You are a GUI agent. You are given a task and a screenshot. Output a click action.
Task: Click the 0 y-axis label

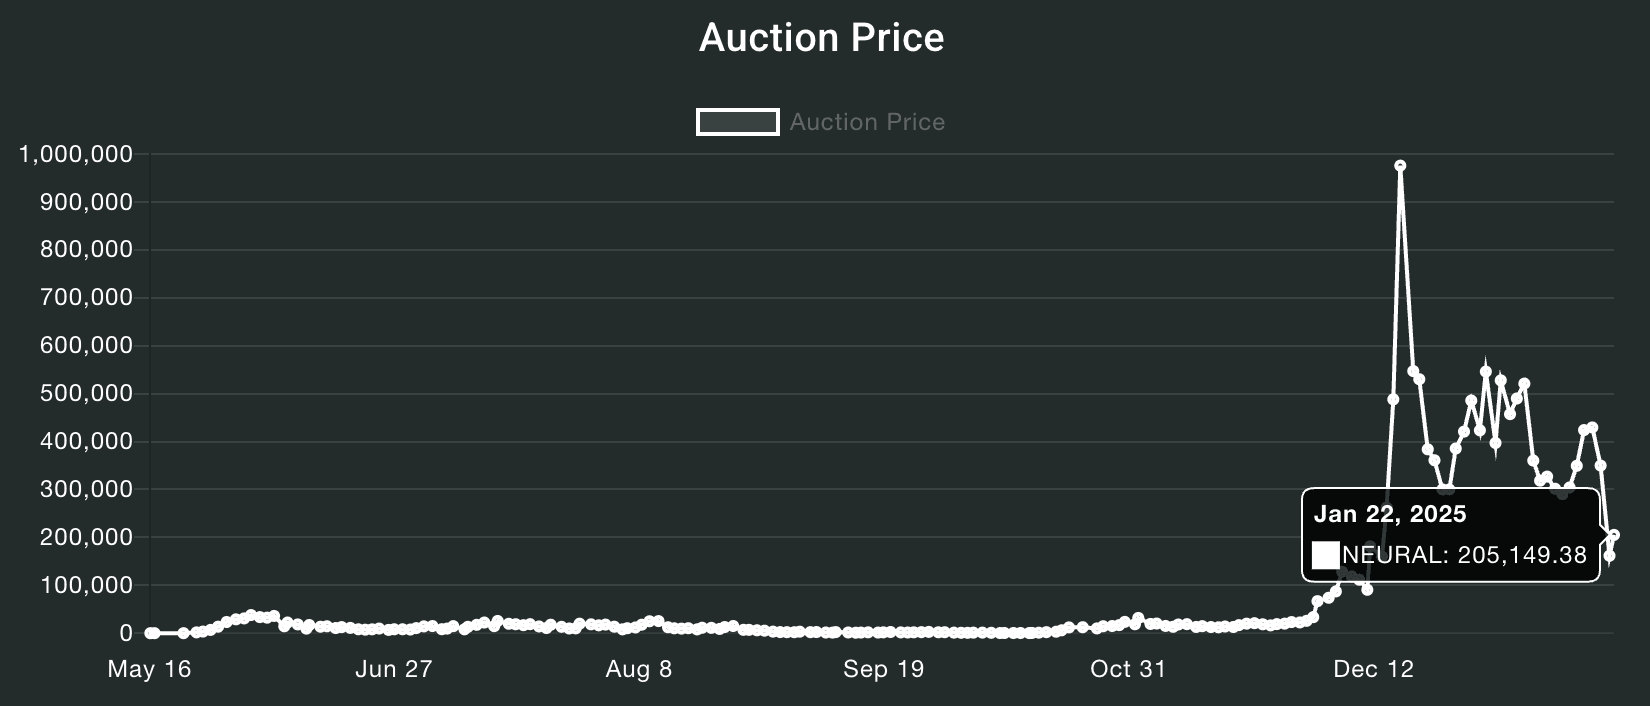coord(126,633)
